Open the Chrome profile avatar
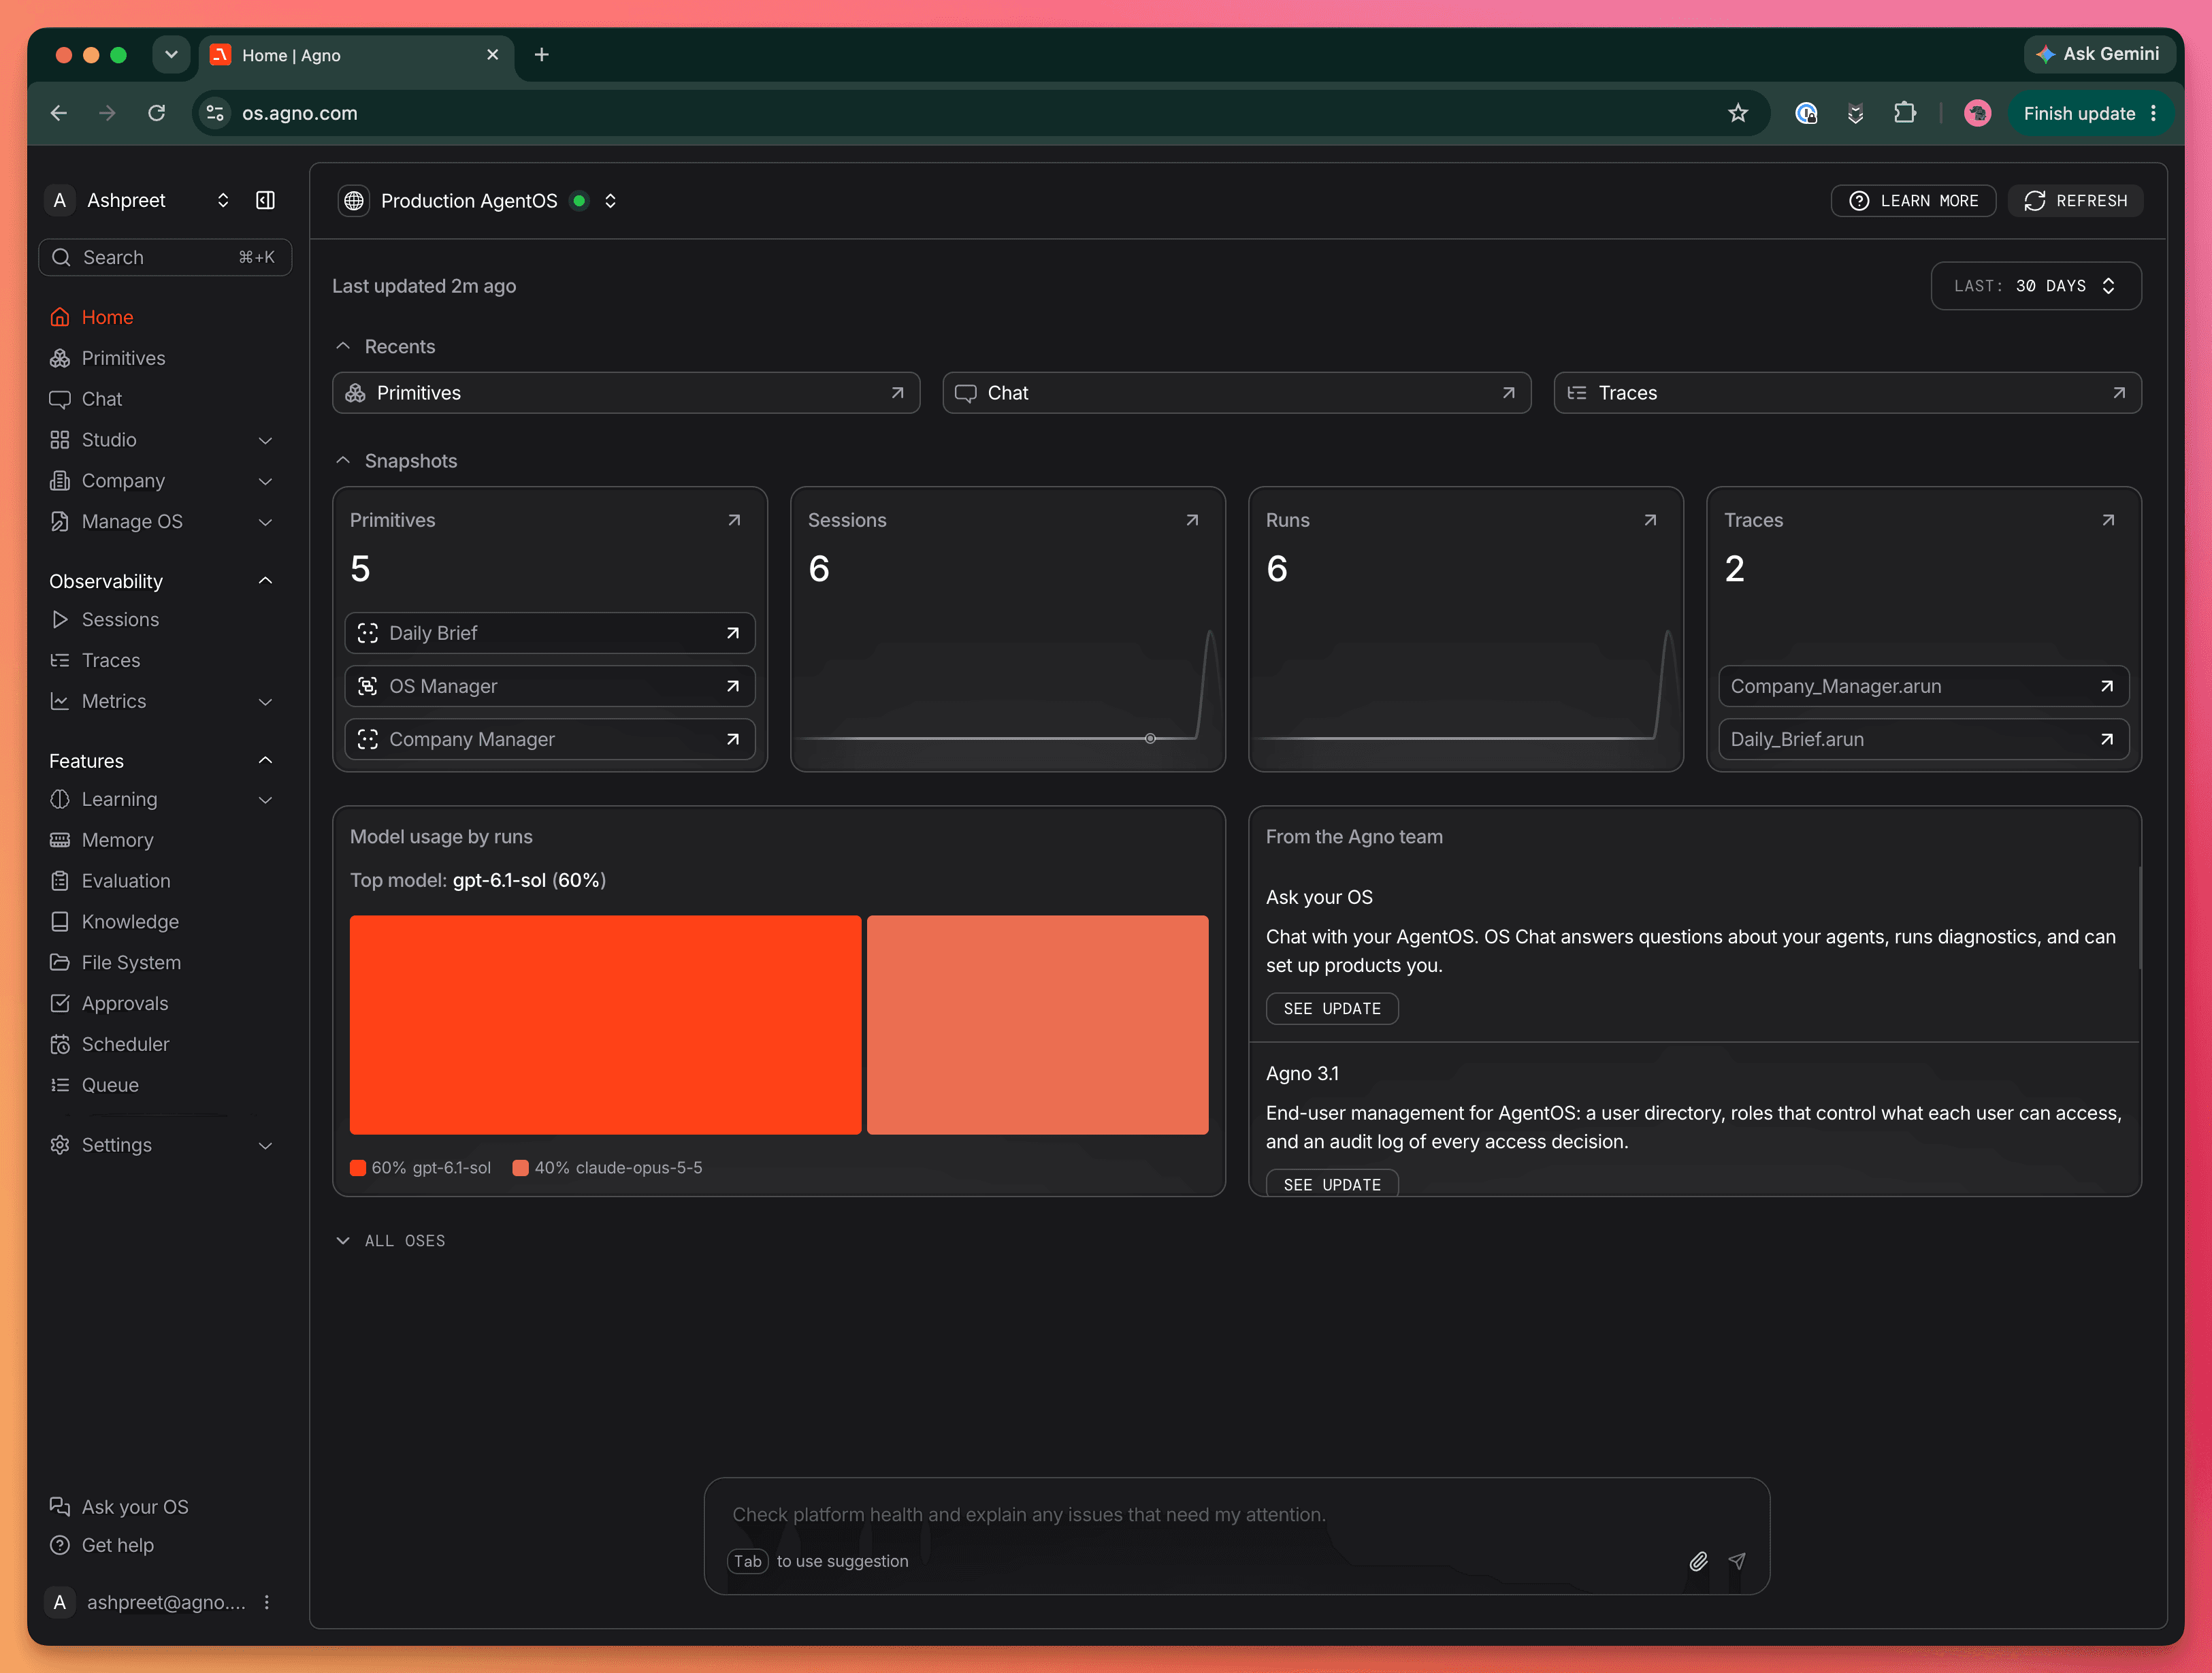 pyautogui.click(x=1977, y=113)
